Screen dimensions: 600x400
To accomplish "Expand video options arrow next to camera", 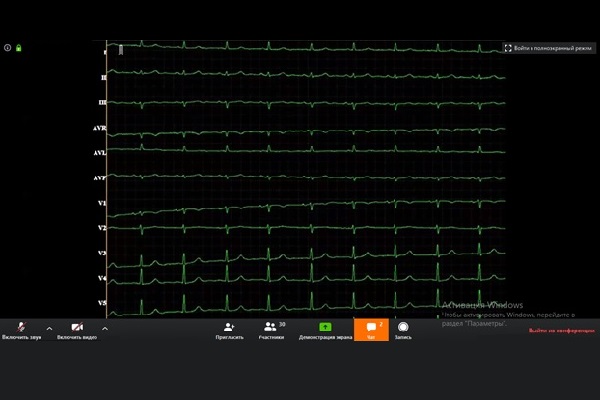I will coord(105,329).
